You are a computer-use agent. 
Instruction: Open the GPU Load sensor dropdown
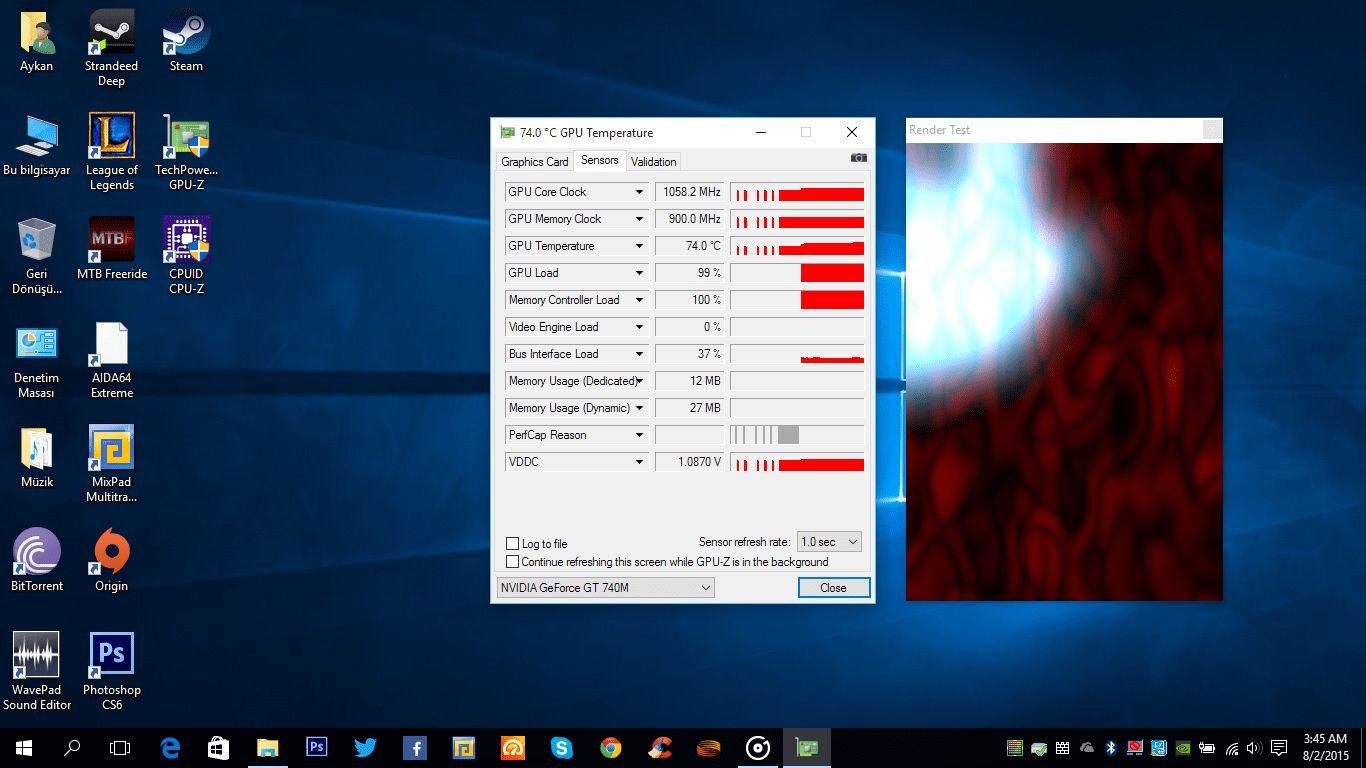(640, 273)
